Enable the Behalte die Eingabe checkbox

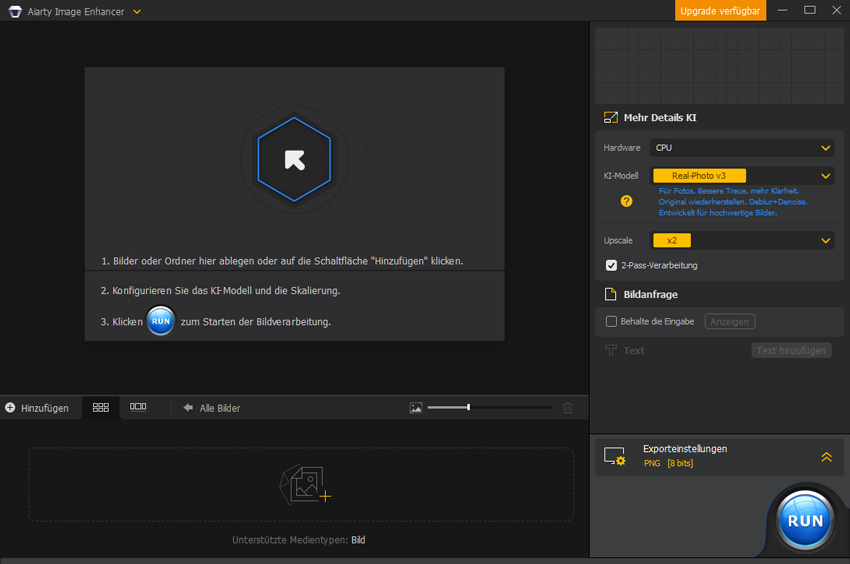[x=611, y=322]
